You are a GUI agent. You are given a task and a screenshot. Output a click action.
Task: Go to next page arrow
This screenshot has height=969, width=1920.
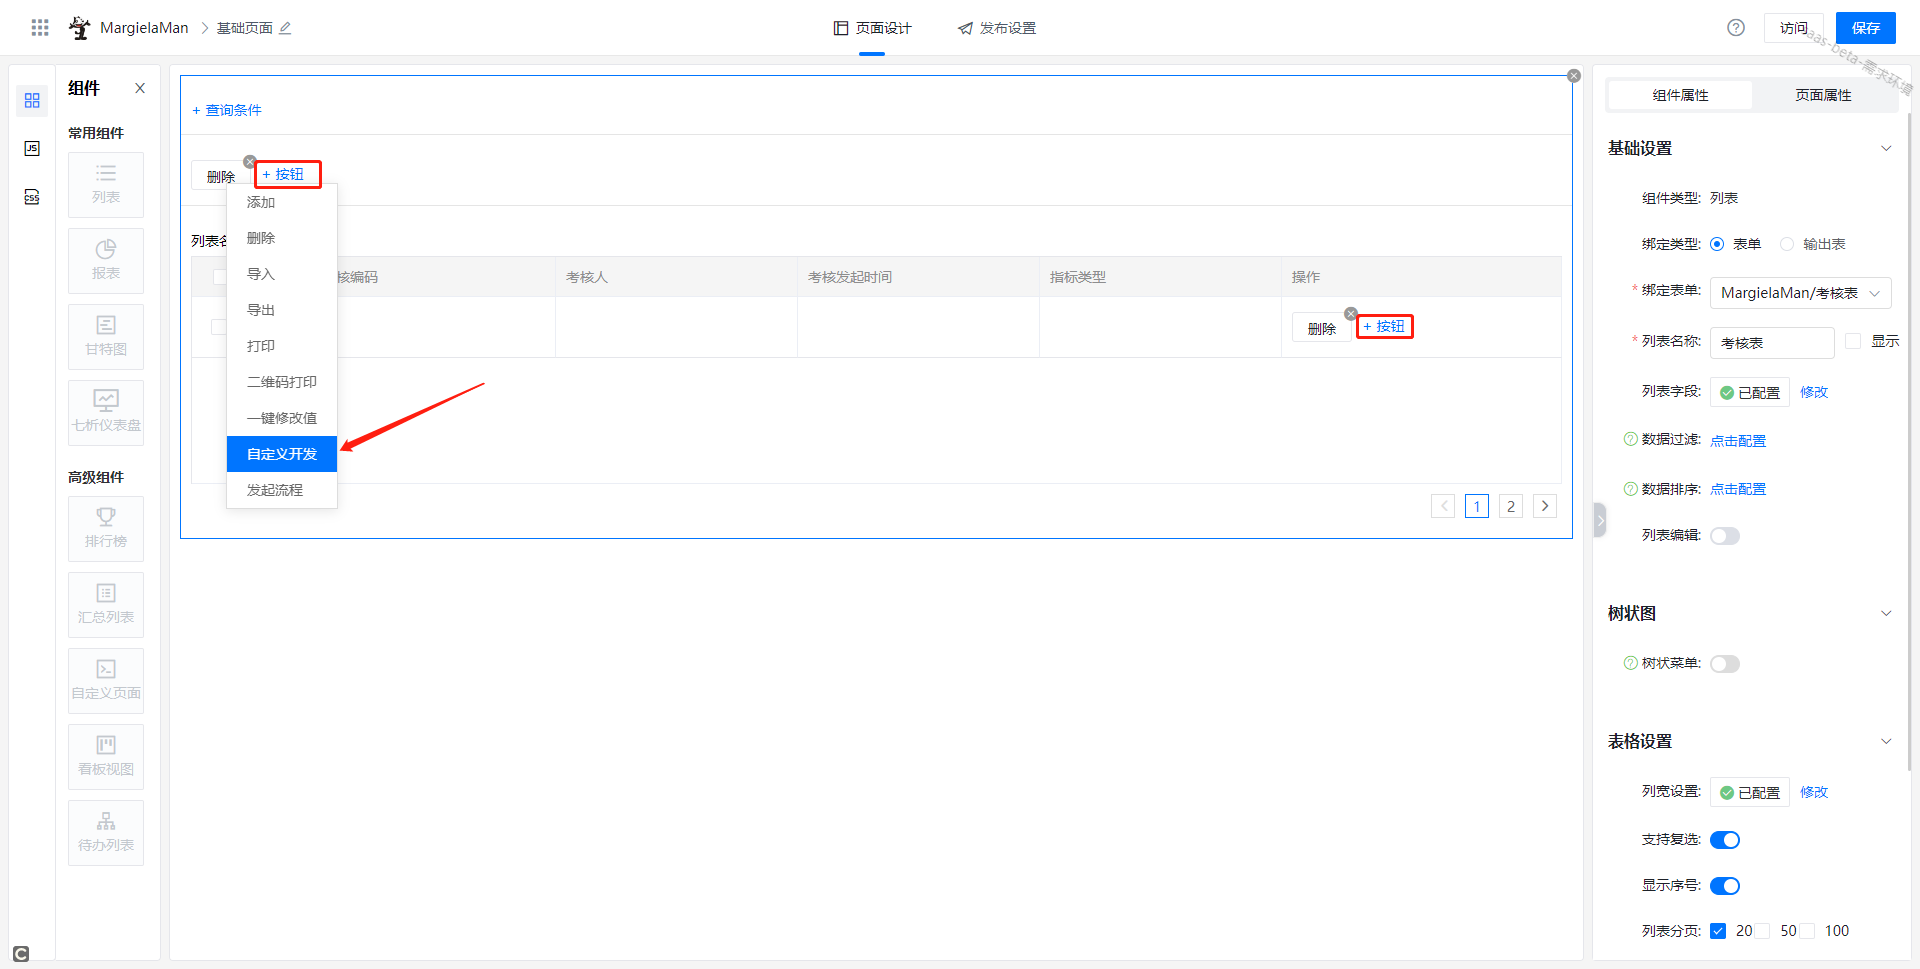pyautogui.click(x=1545, y=506)
